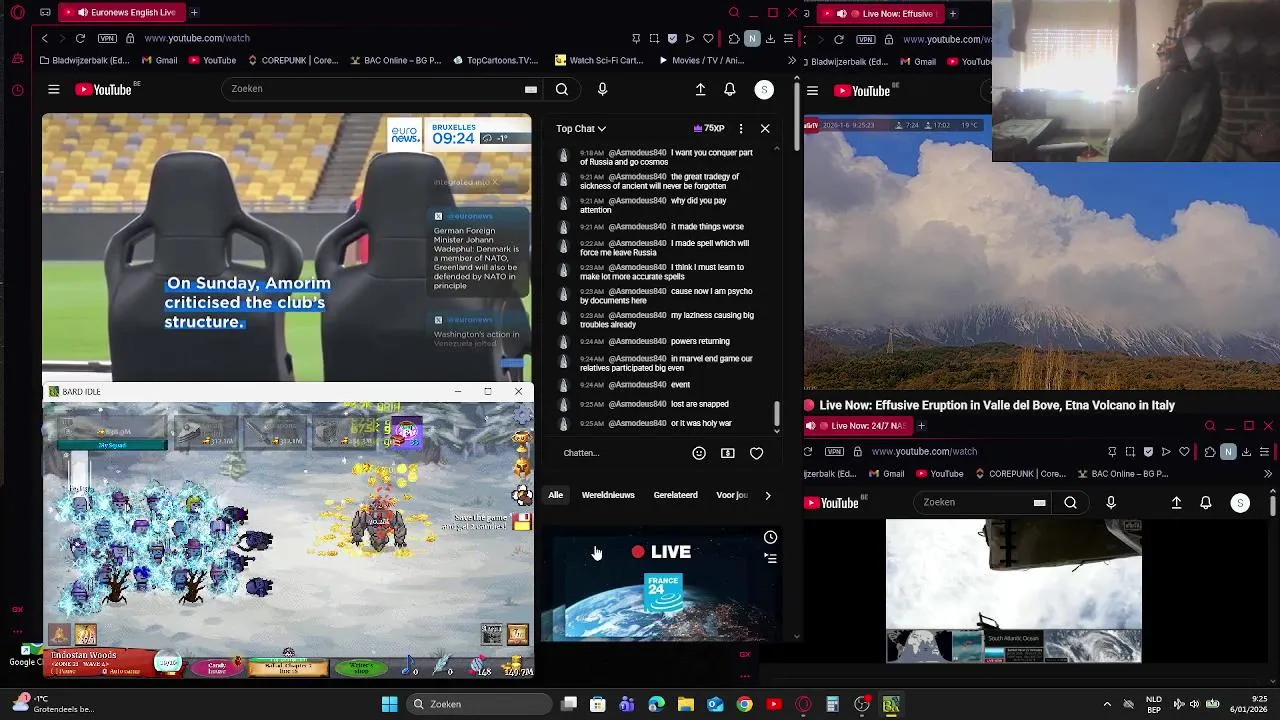1280x720 pixels.
Task: Click France 24 LIVE thumbnail
Action: tap(660, 585)
